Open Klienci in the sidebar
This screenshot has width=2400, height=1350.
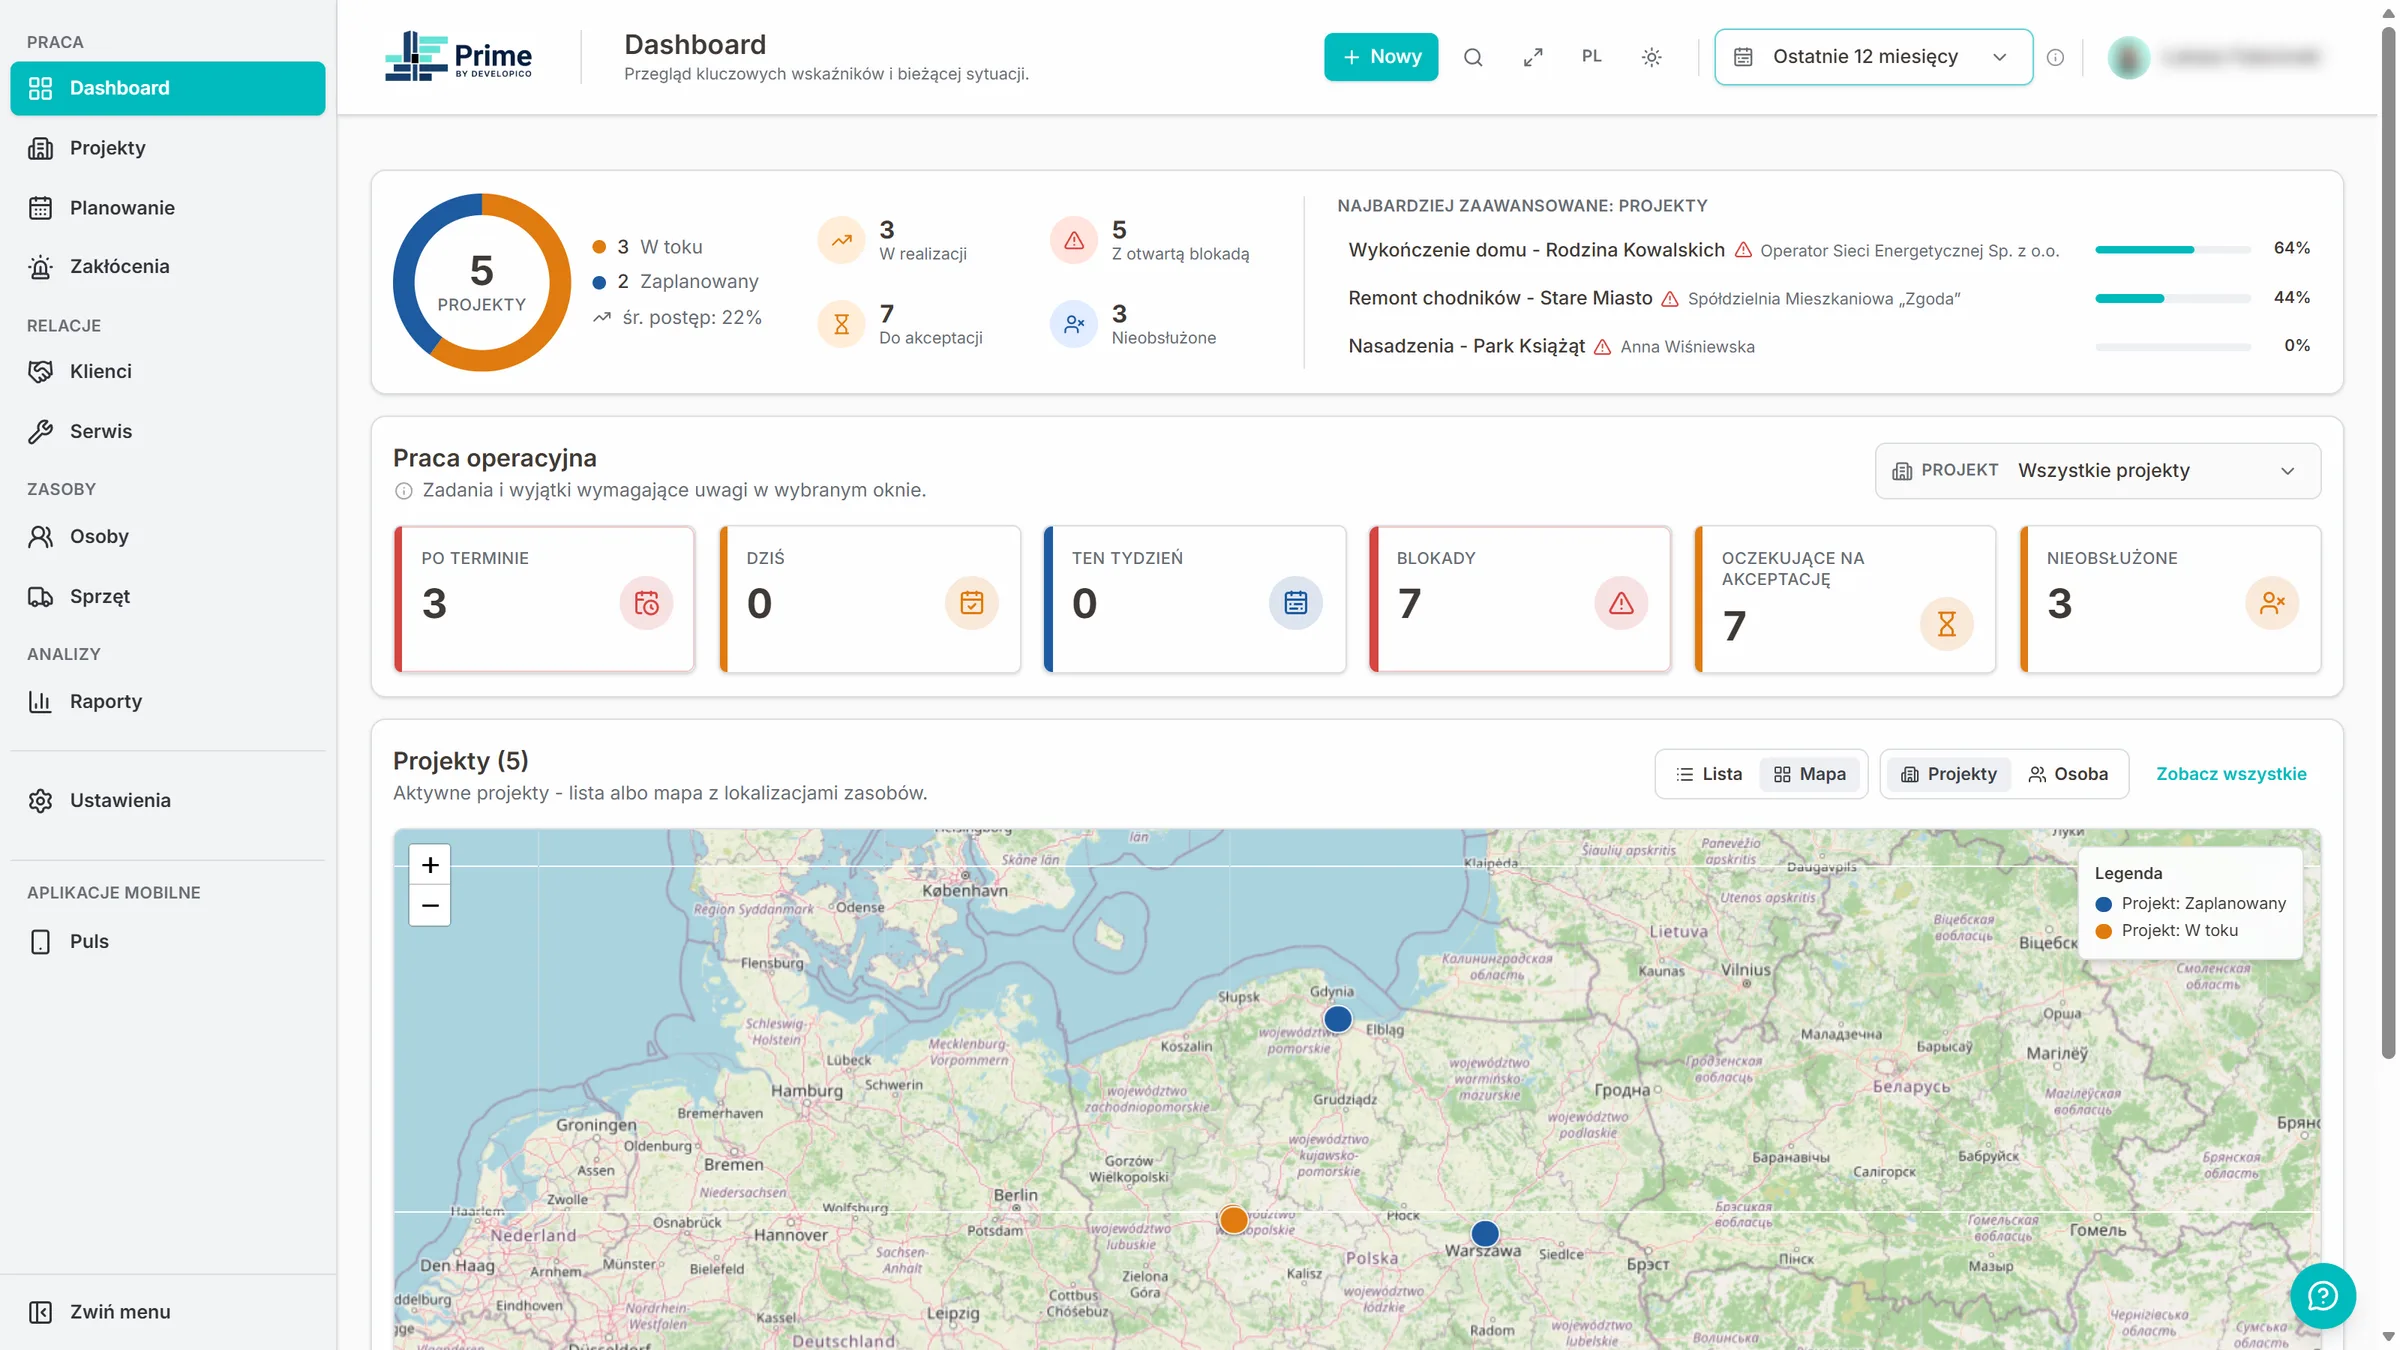point(168,371)
